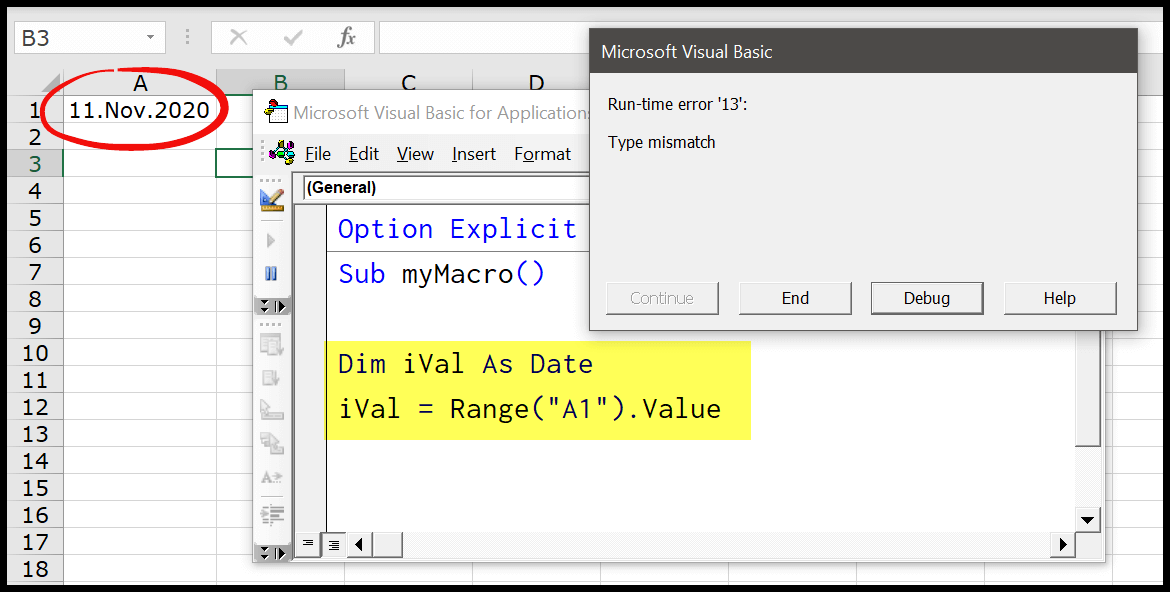Select the Complete Word icon in the Edit toolbar
Image resolution: width=1170 pixels, height=592 pixels.
(x=272, y=478)
